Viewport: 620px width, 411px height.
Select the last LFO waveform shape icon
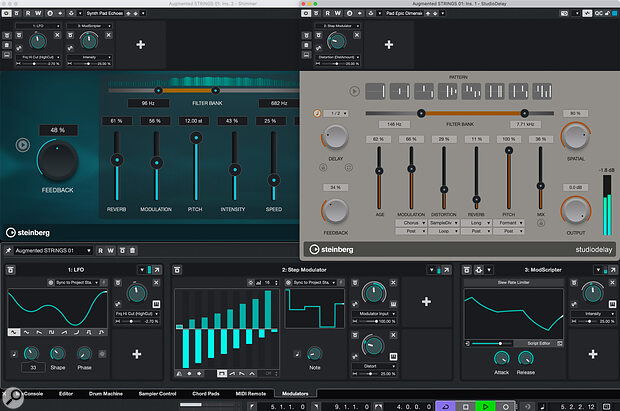click(101, 332)
